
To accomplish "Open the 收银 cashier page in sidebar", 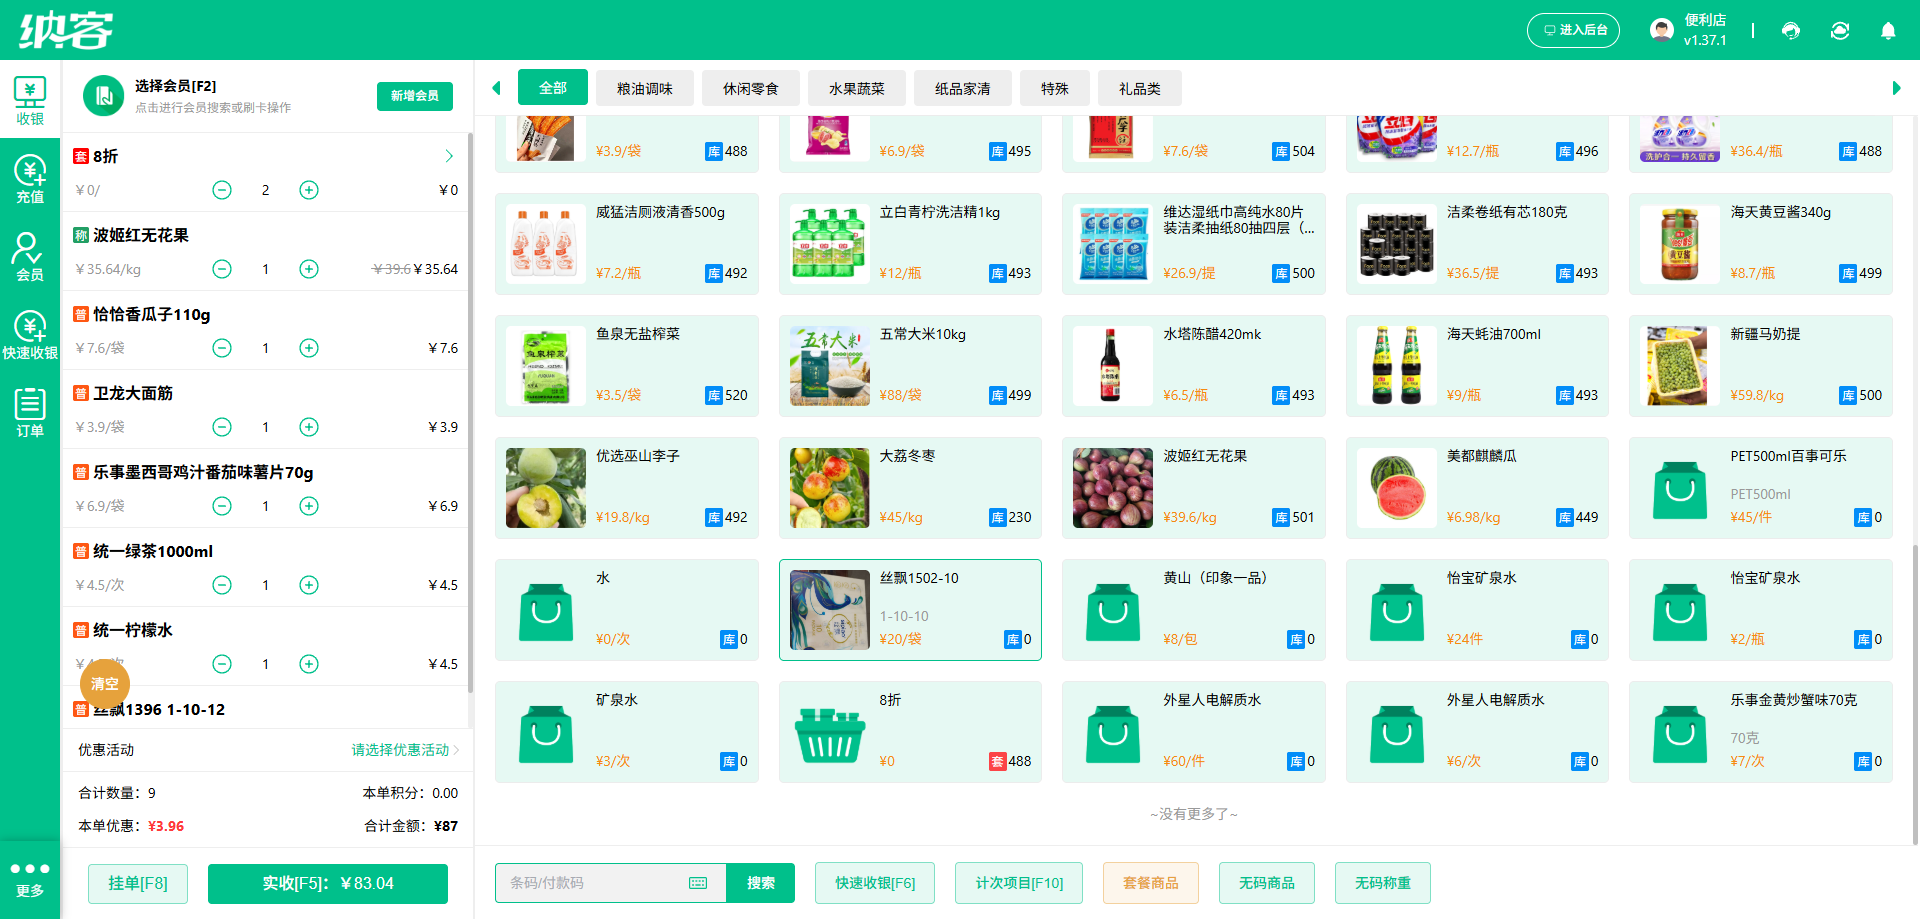I will point(30,101).
